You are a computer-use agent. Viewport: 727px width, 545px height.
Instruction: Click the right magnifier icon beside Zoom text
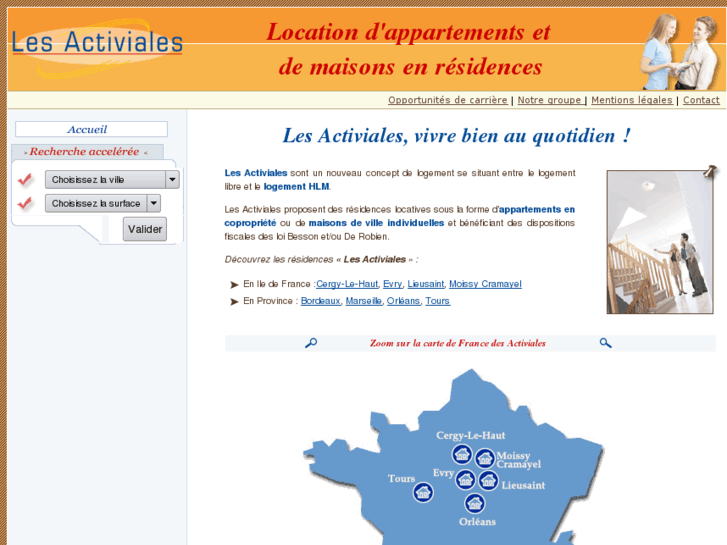605,343
